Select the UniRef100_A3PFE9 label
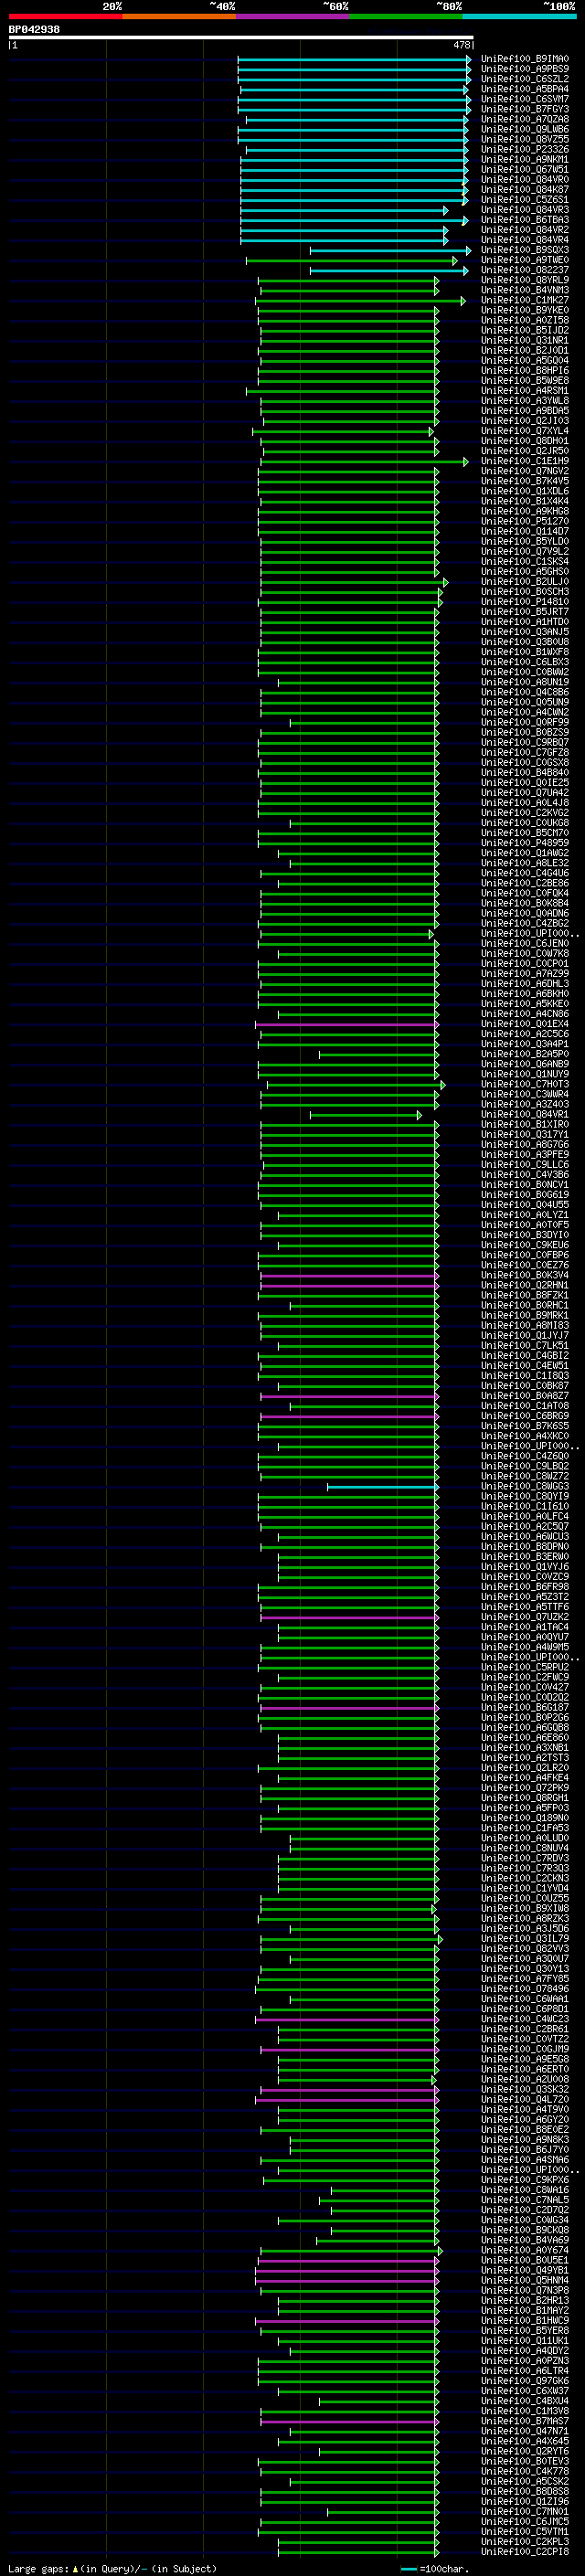Image resolution: width=585 pixels, height=2576 pixels. click(x=524, y=1155)
